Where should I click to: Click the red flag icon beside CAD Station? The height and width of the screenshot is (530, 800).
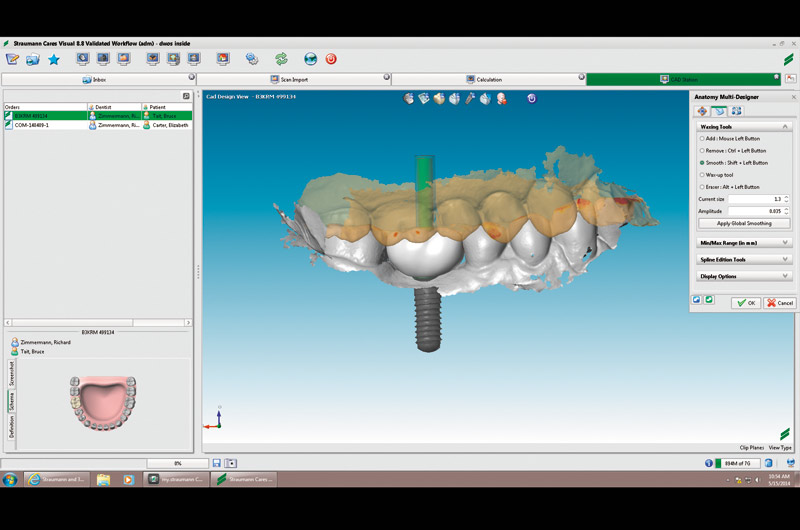tap(790, 79)
